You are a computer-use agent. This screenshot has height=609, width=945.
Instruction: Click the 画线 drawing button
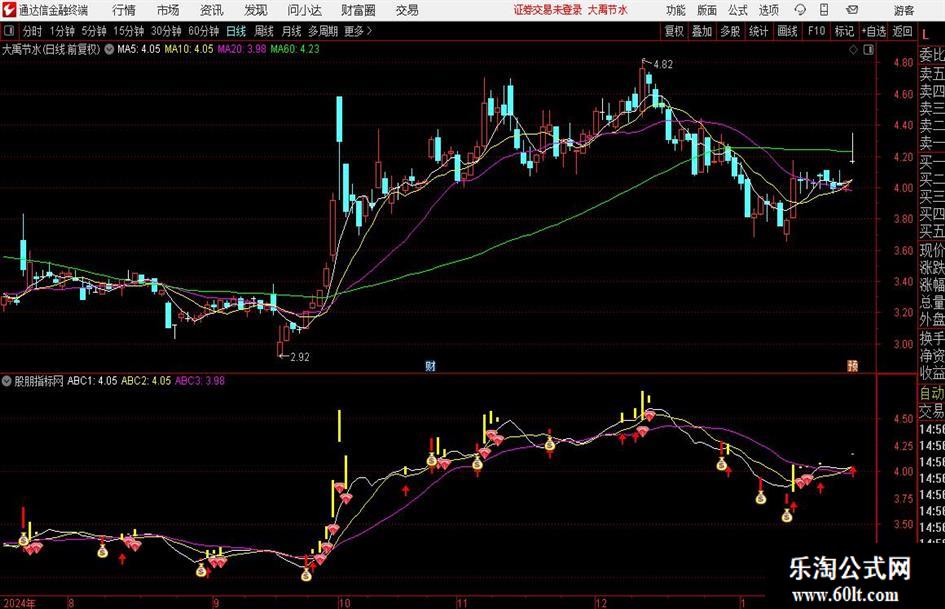coord(787,31)
